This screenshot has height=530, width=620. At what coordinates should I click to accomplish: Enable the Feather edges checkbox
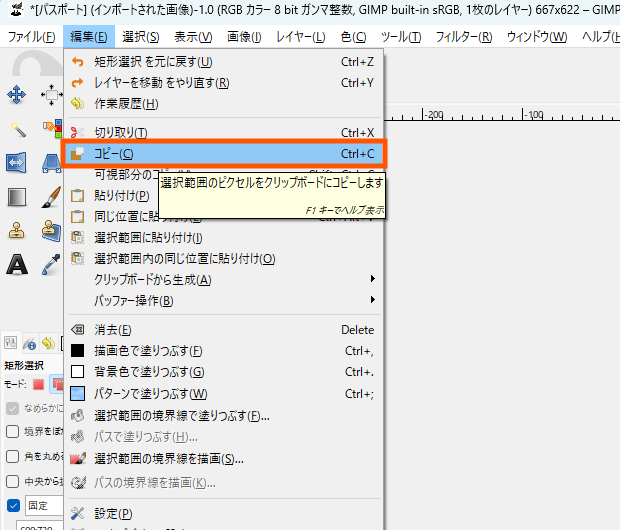pyautogui.click(x=13, y=432)
